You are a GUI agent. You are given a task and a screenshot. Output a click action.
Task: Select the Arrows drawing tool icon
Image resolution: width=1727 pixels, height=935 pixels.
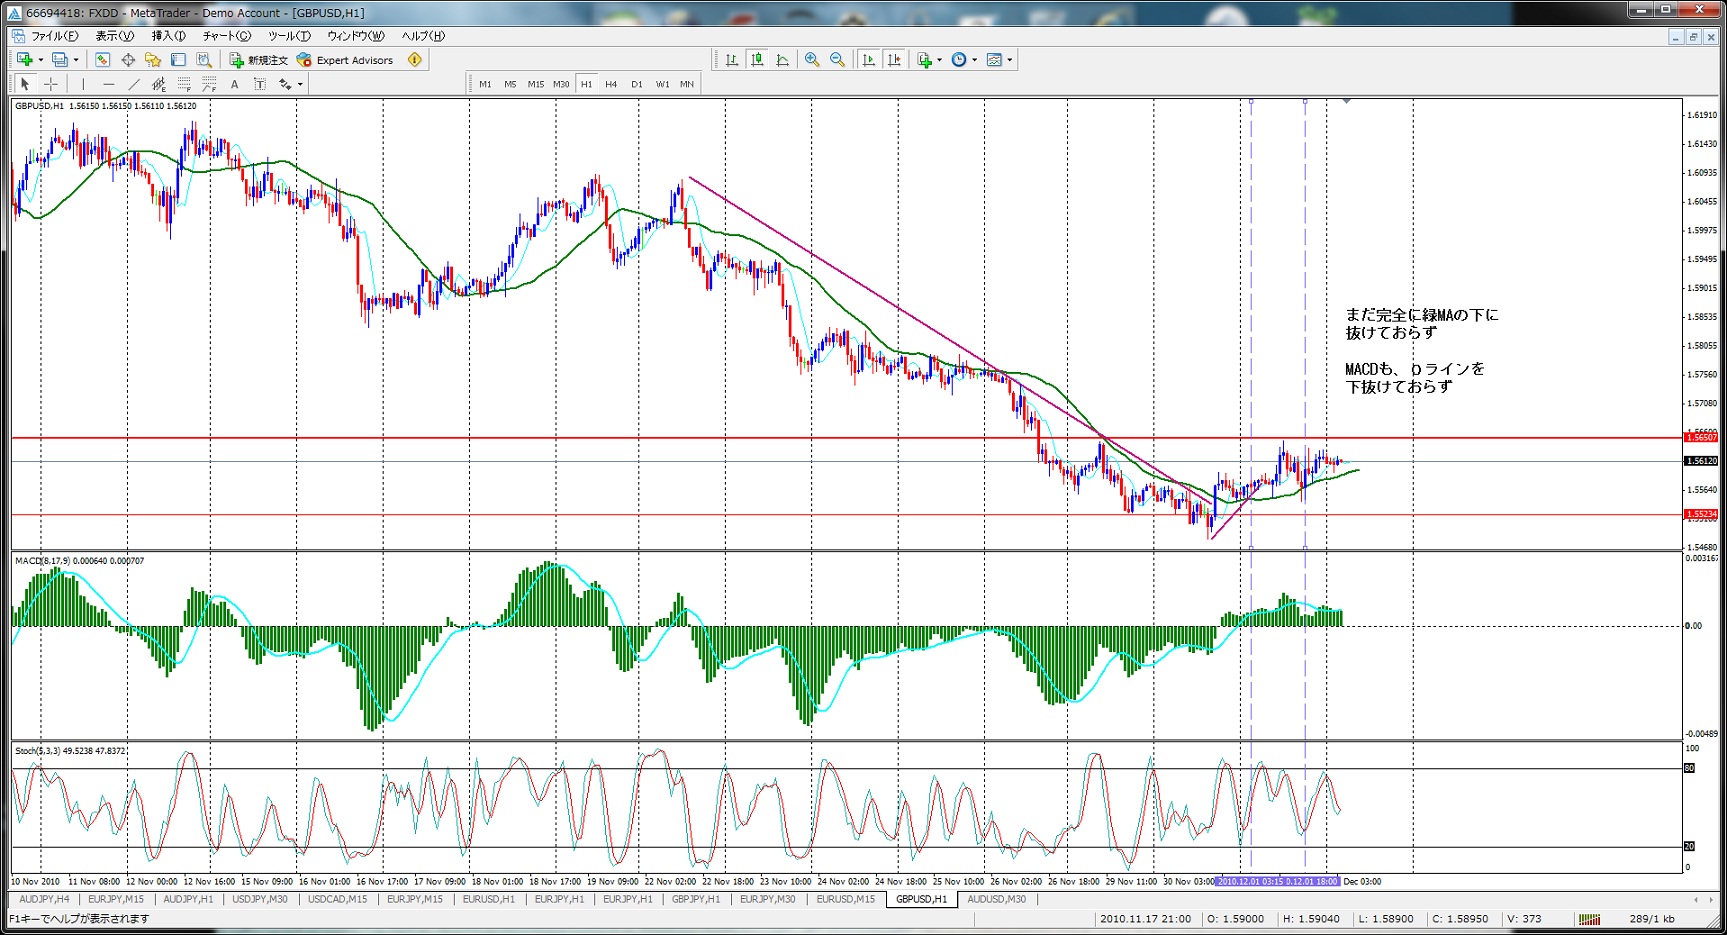(285, 84)
